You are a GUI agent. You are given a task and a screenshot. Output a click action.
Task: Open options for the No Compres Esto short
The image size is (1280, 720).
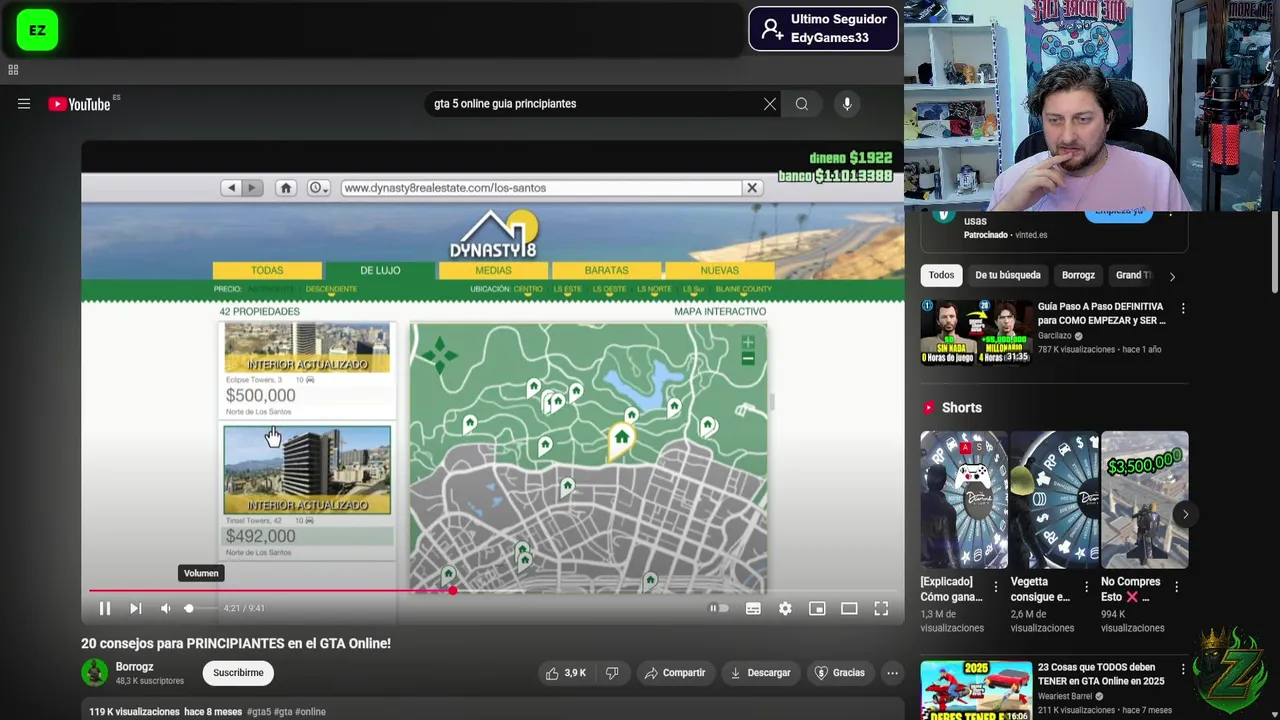pyautogui.click(x=1176, y=587)
